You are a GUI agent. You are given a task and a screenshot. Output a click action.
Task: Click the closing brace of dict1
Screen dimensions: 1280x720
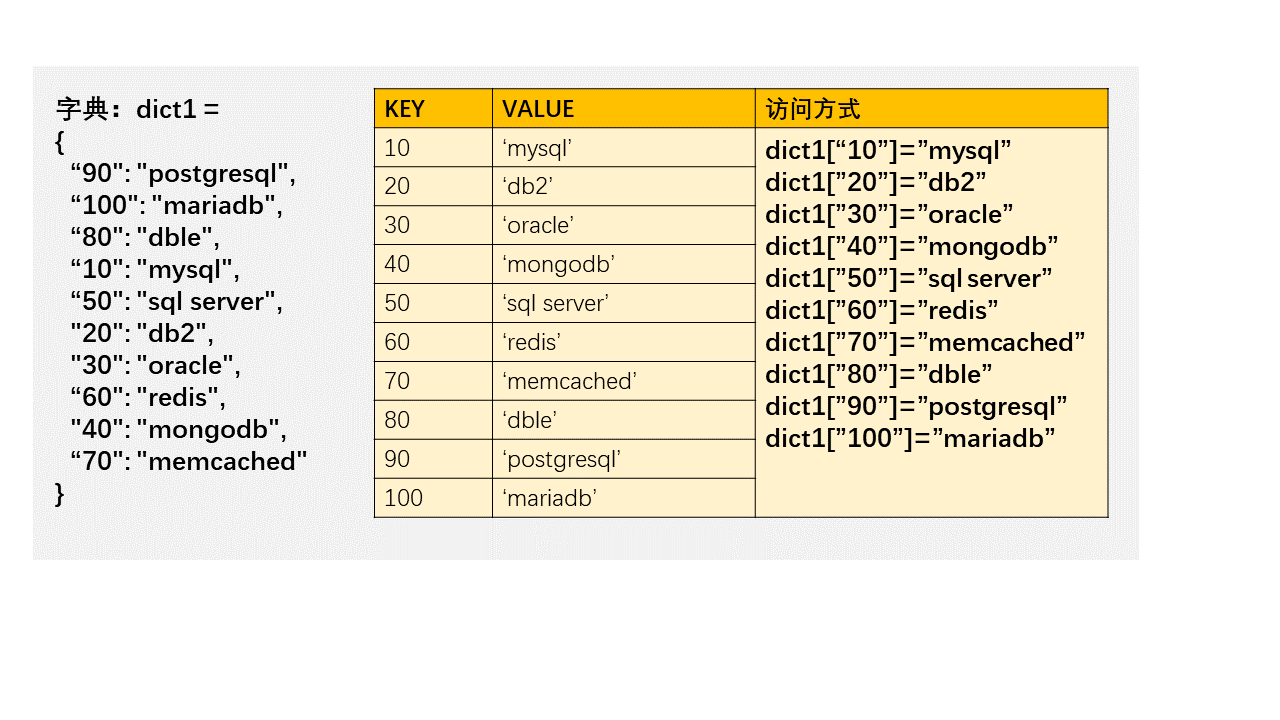point(60,494)
